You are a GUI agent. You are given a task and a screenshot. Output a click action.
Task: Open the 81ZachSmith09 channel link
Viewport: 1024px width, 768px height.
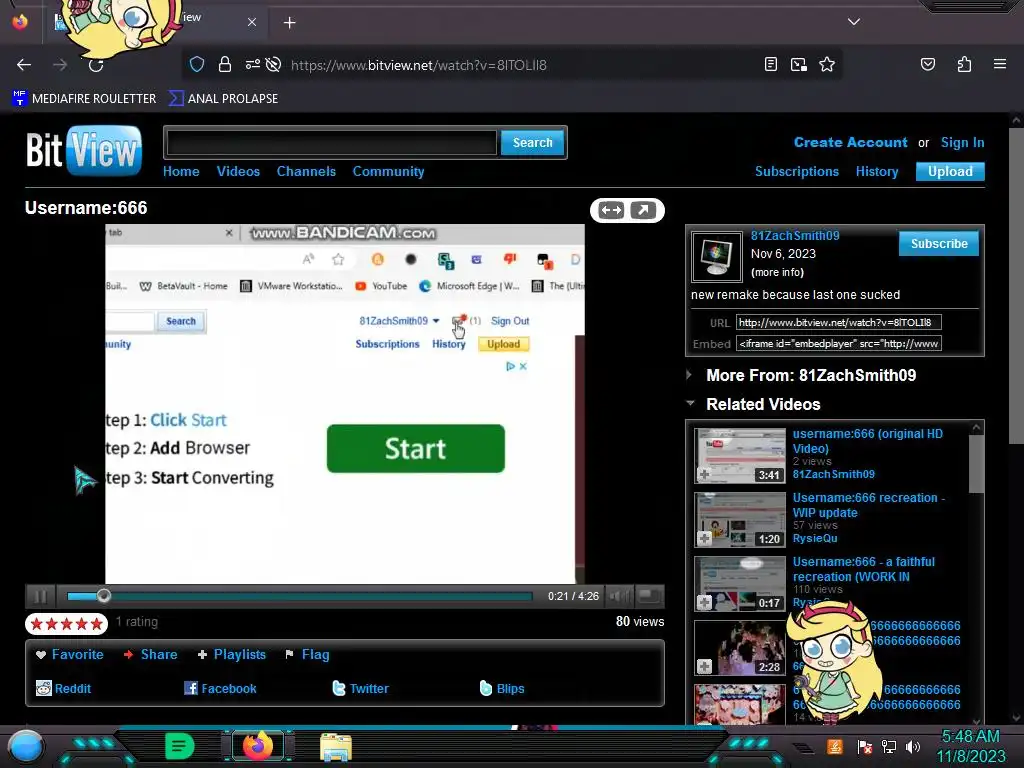[x=795, y=236]
